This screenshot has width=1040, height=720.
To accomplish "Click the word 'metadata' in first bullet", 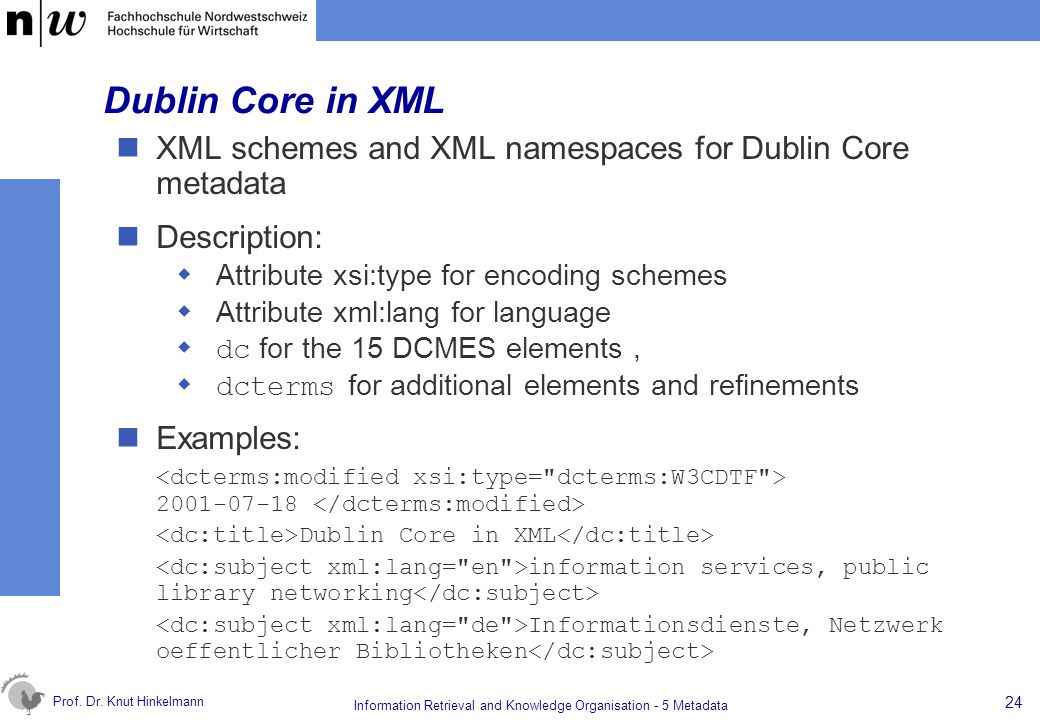I will point(221,184).
